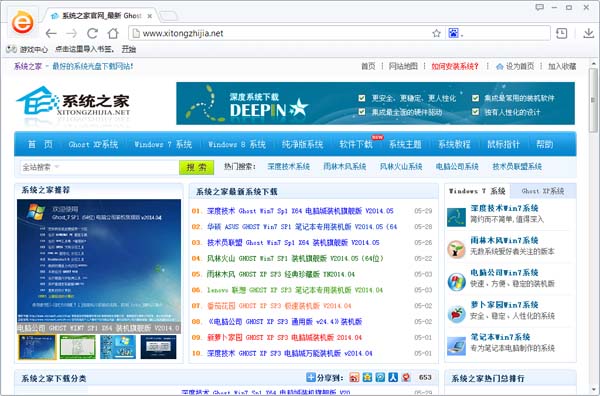Open the browsing history clock icon

click(561, 33)
